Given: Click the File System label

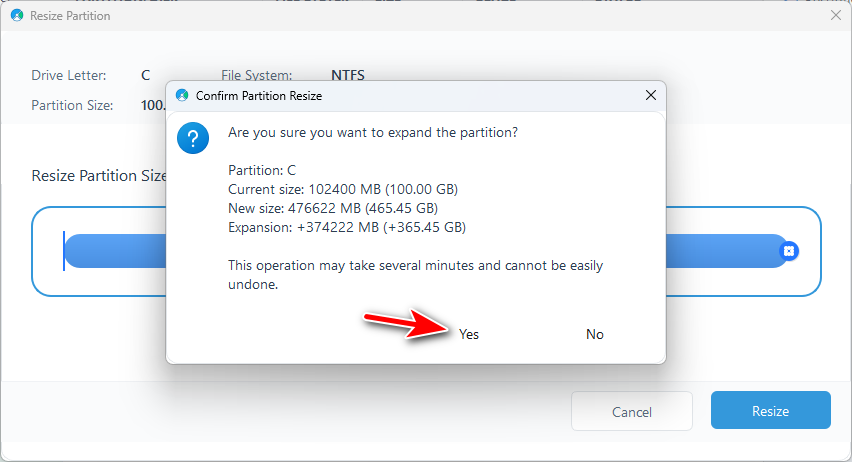Looking at the screenshot, I should coord(256,75).
